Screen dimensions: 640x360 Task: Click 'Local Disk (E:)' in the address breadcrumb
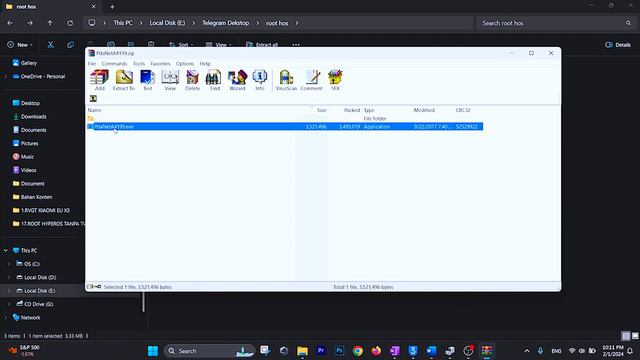click(167, 23)
